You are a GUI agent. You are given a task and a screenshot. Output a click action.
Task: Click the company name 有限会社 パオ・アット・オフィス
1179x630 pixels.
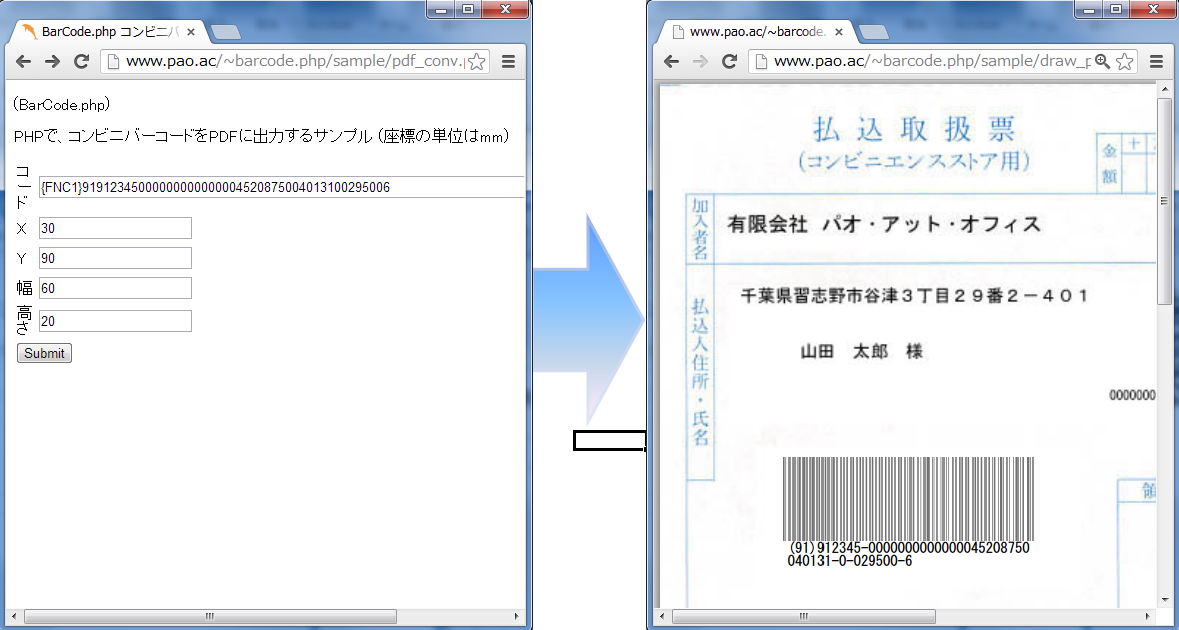click(x=884, y=224)
